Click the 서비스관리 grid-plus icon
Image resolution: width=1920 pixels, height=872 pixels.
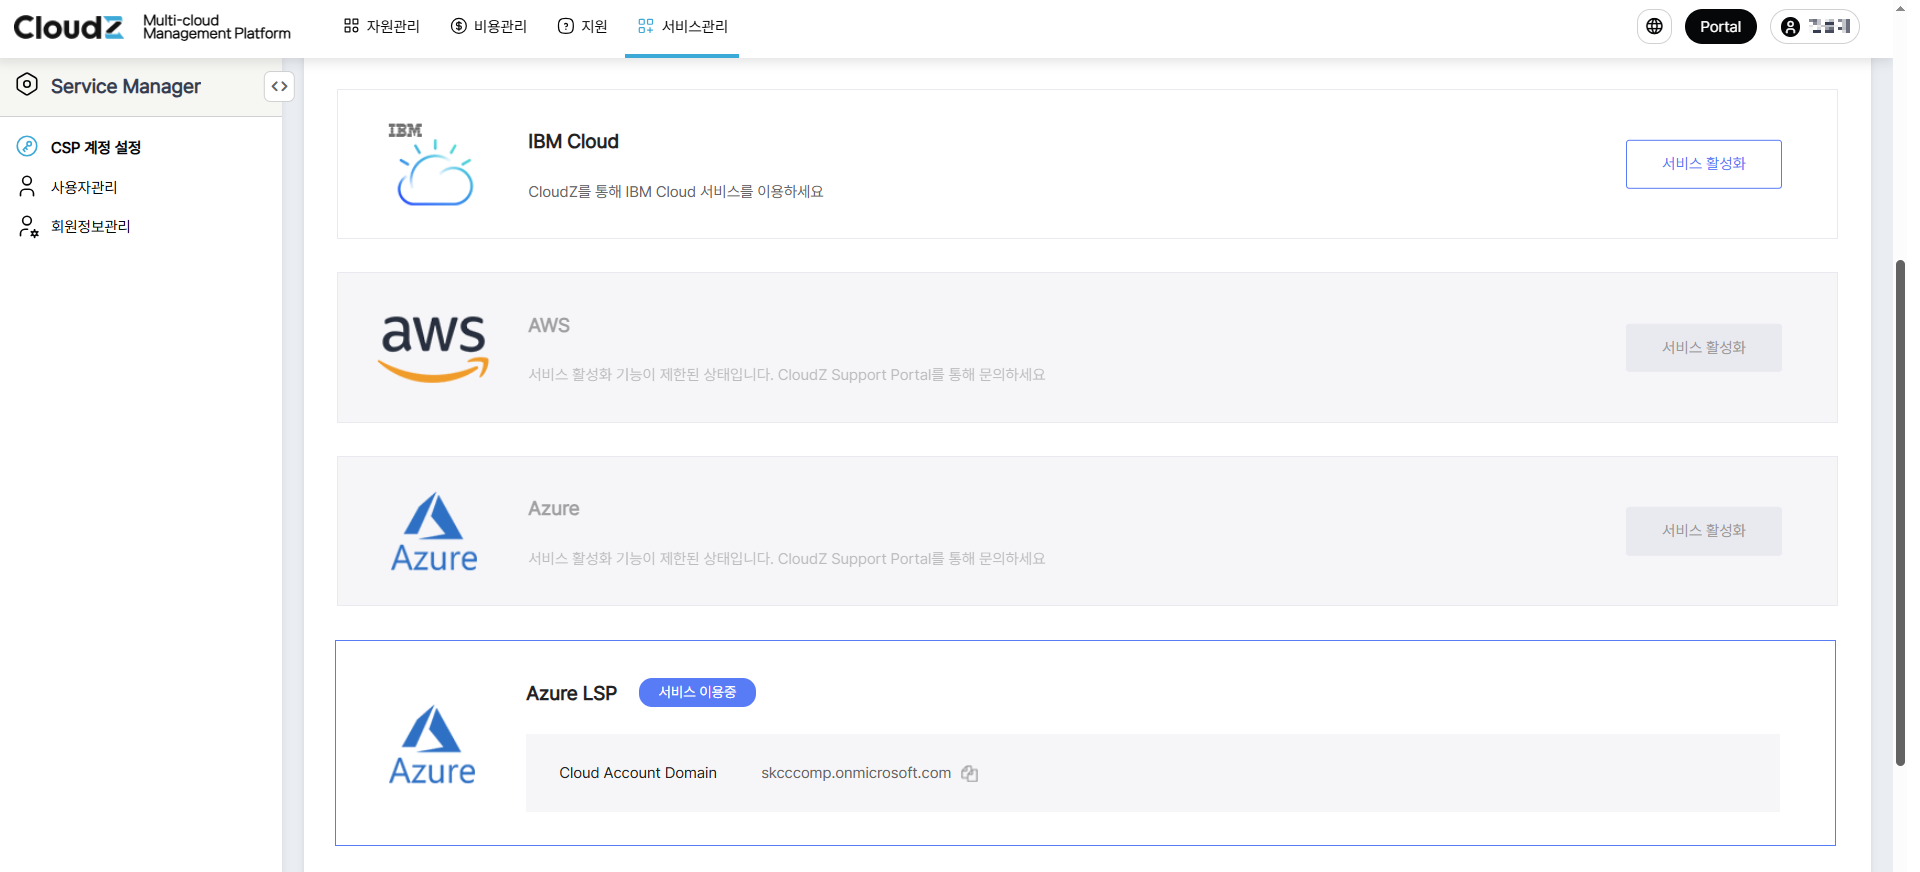pyautogui.click(x=646, y=27)
